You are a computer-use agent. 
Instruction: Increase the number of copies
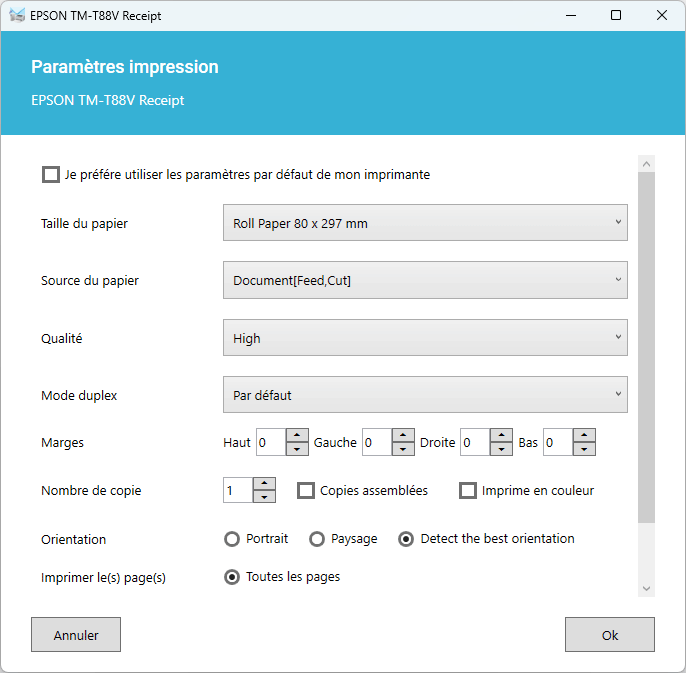(x=264, y=484)
